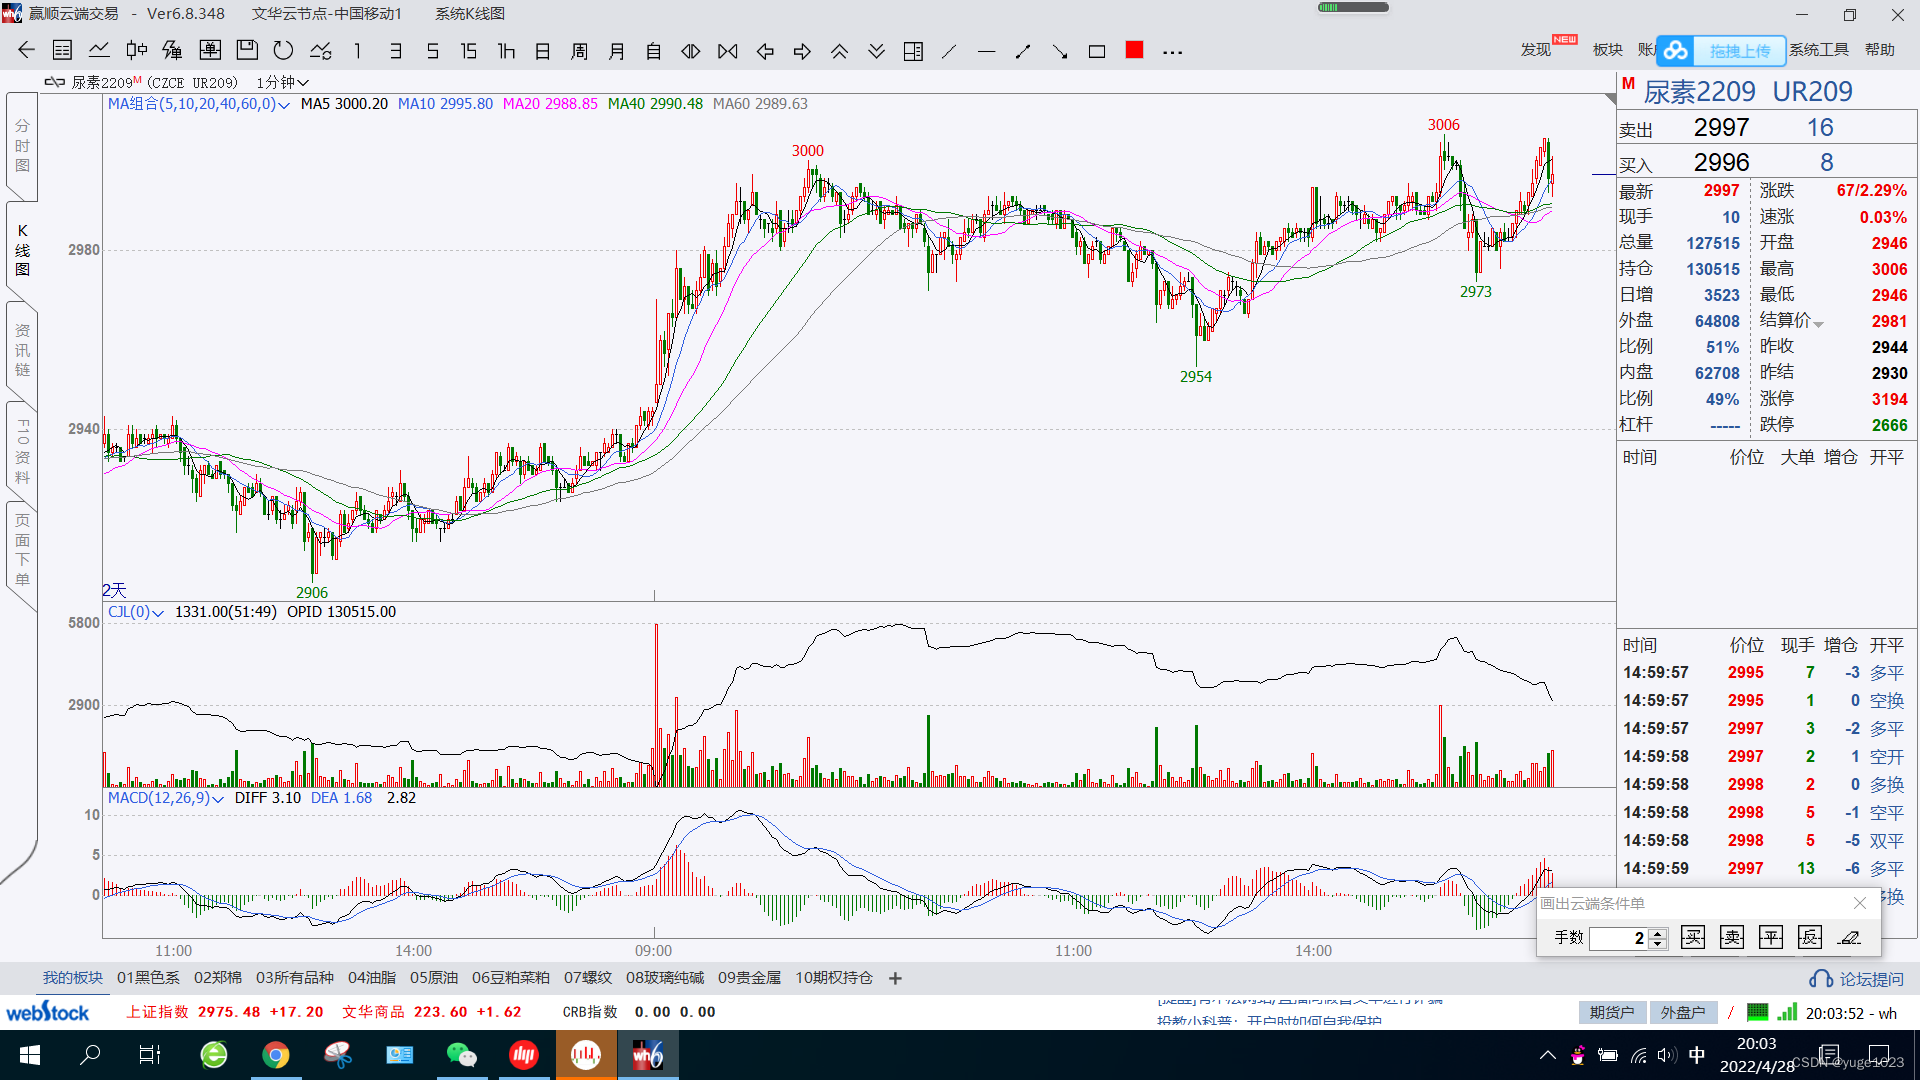Click the double chevron down icon

pyautogui.click(x=876, y=51)
